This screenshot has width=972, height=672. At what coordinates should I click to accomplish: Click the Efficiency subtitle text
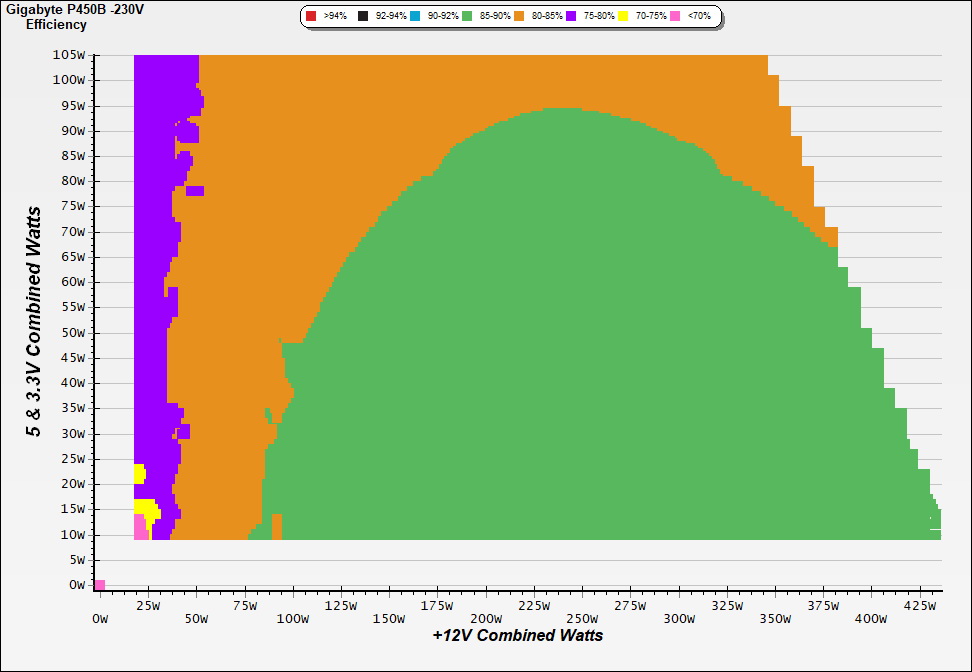tap(56, 25)
